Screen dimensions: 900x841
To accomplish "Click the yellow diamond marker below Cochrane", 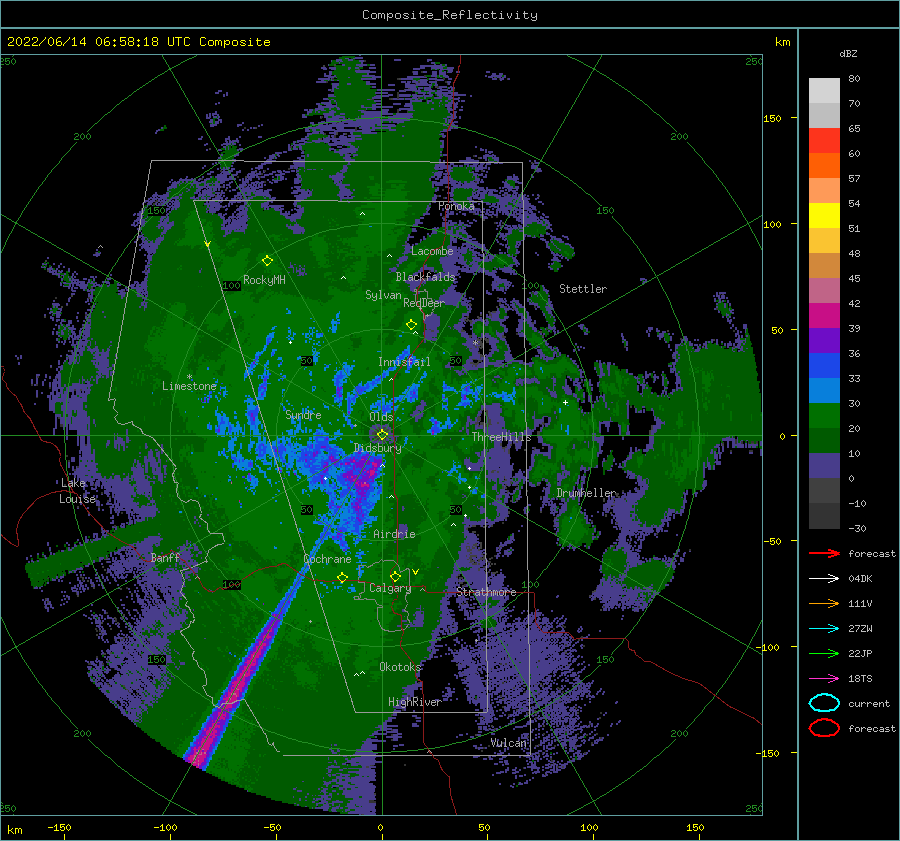I will coord(343,577).
